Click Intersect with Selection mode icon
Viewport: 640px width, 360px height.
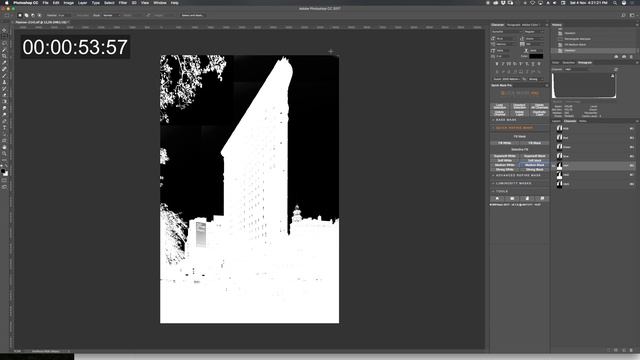pos(40,15)
